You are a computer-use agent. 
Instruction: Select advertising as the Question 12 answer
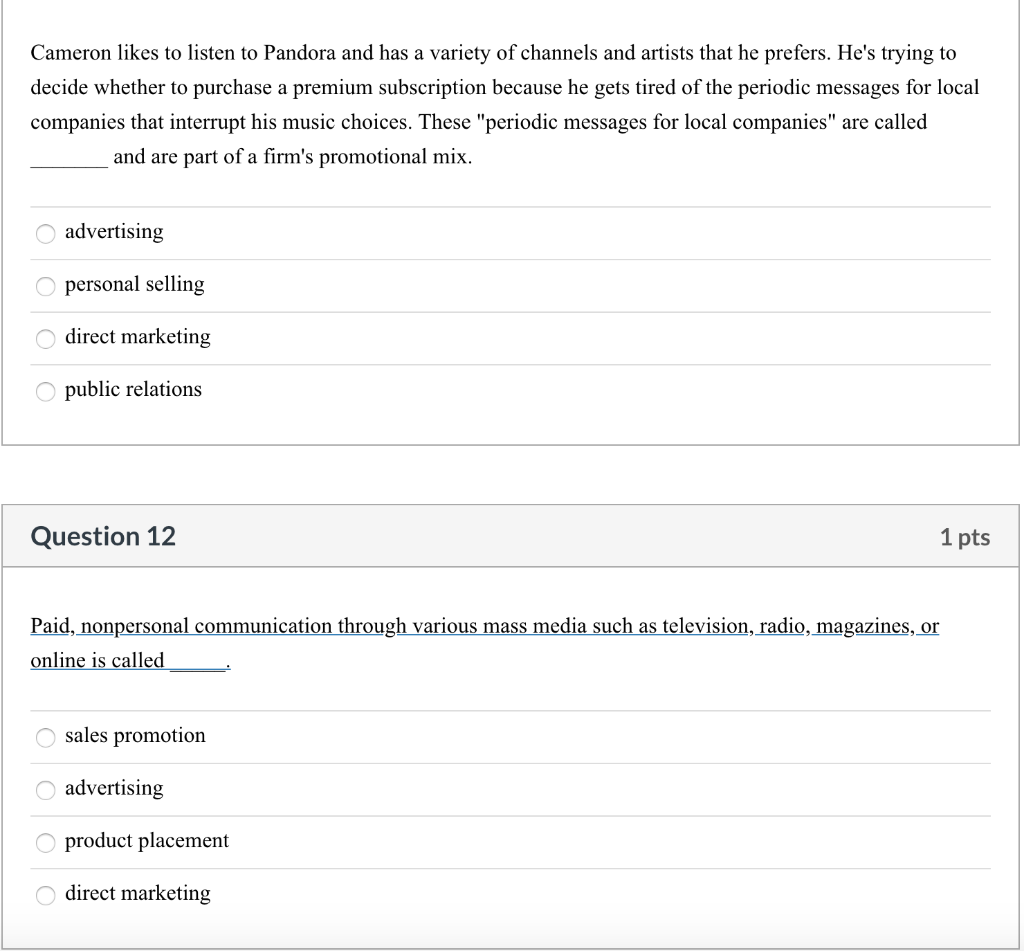[45, 790]
